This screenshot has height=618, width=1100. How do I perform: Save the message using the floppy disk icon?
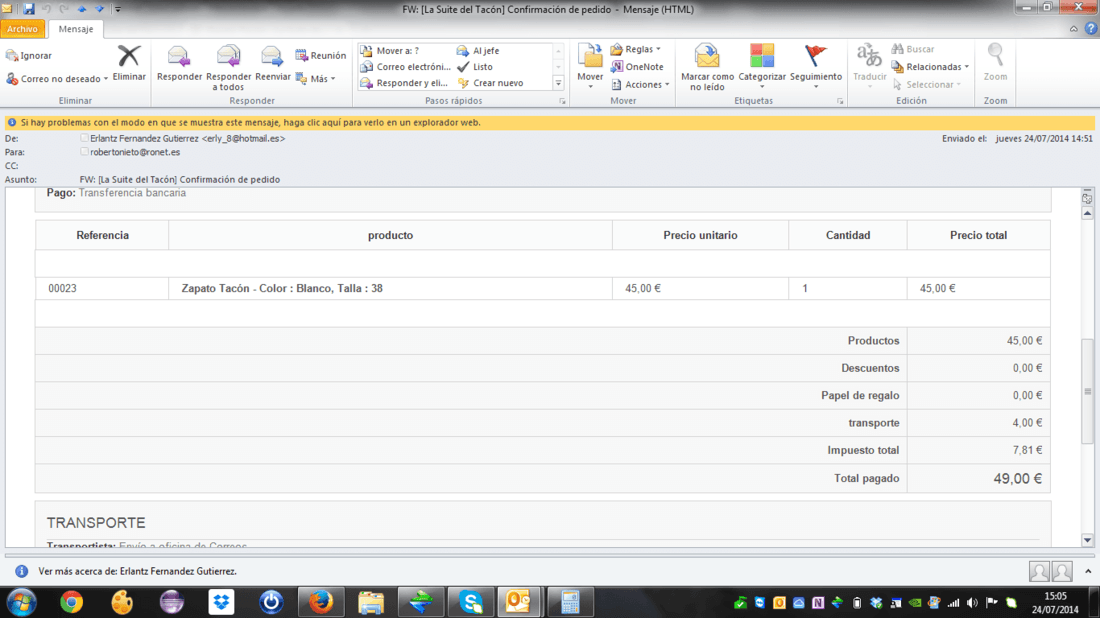[29, 9]
